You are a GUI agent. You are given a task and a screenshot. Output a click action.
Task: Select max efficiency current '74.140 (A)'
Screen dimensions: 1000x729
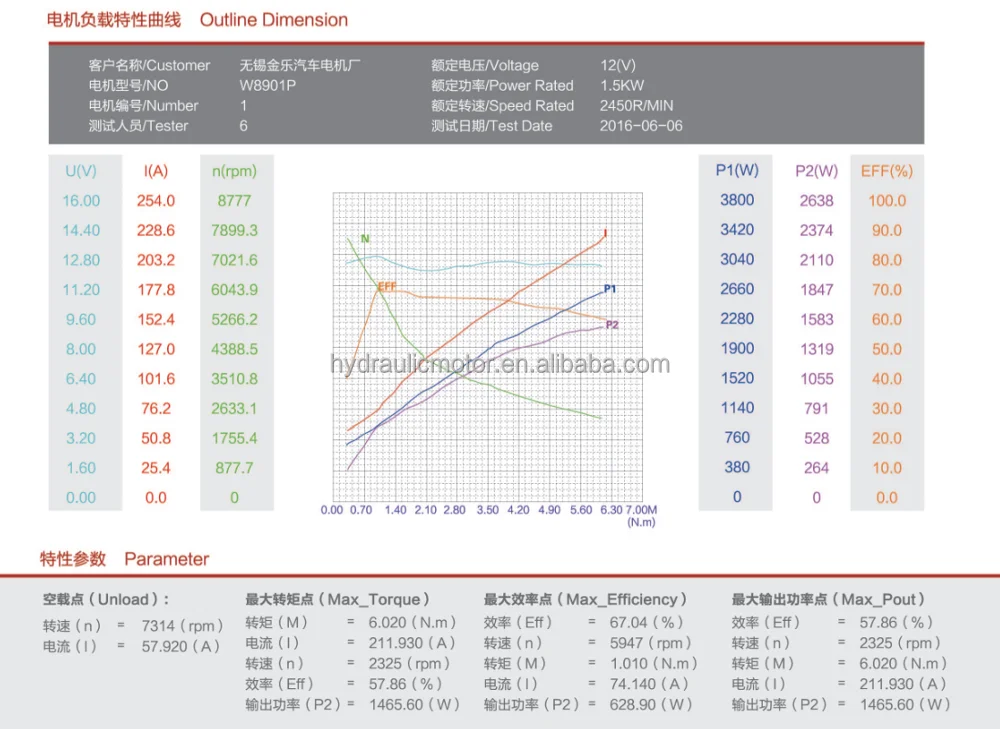[649, 684]
